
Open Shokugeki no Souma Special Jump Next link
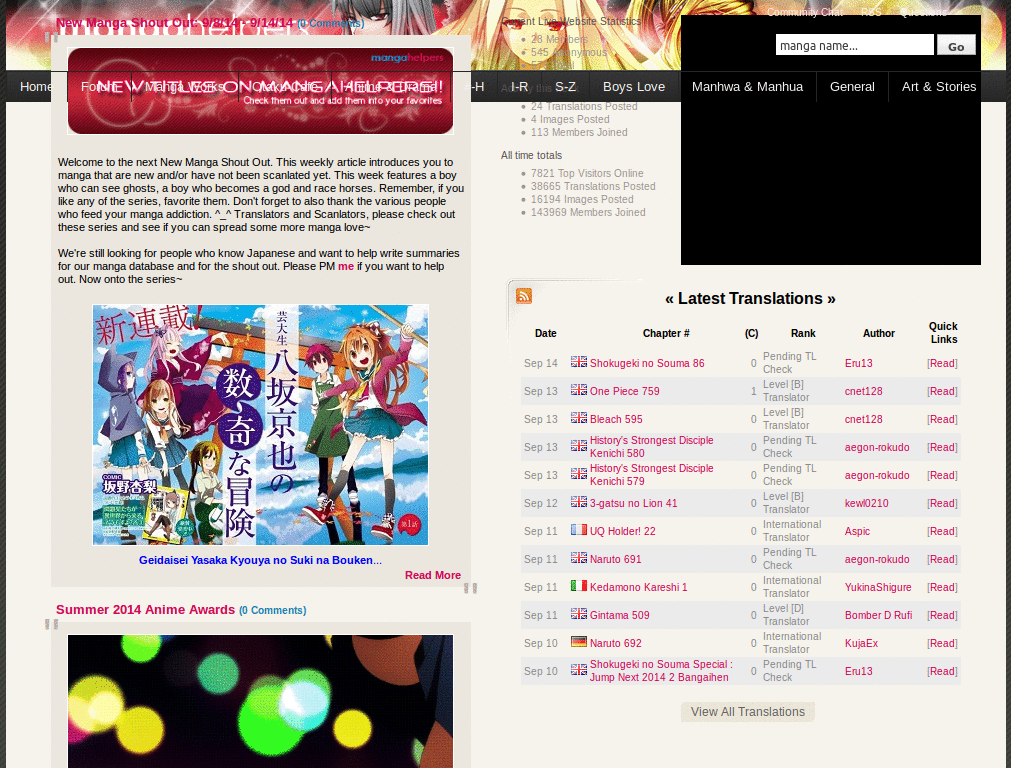click(x=661, y=671)
